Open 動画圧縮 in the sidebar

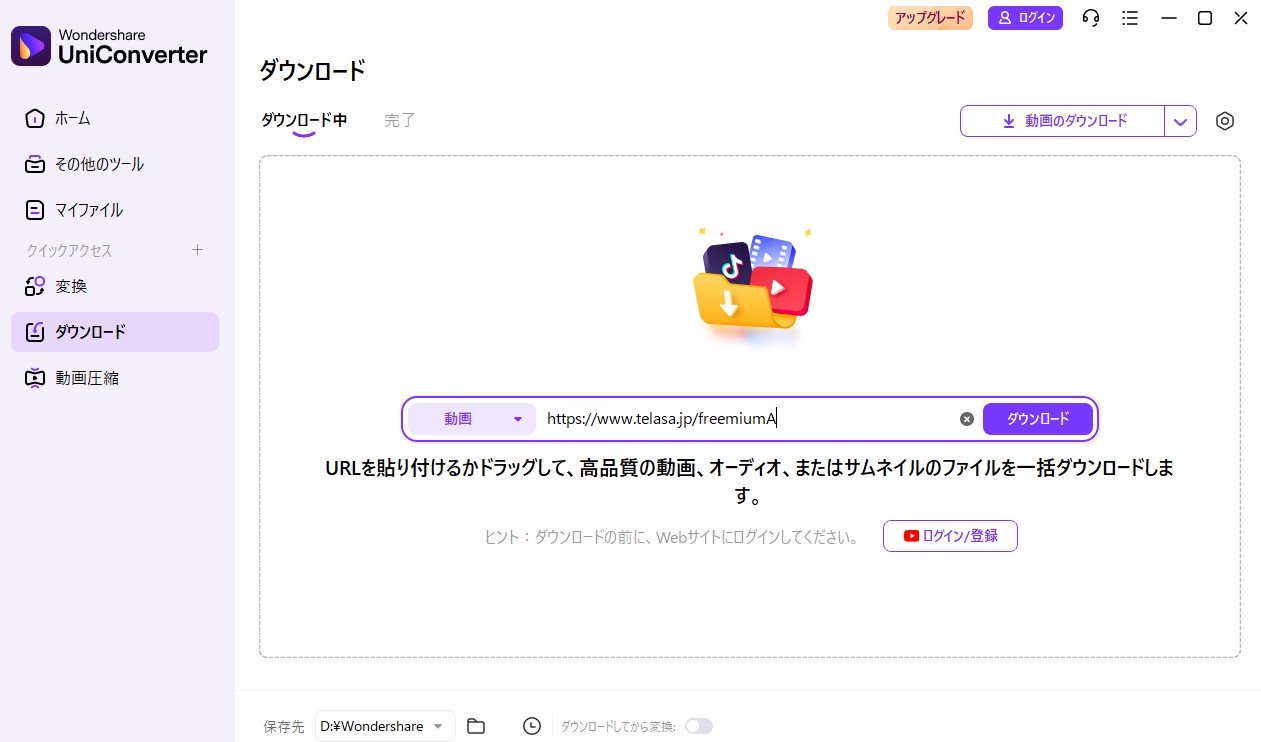(87, 378)
